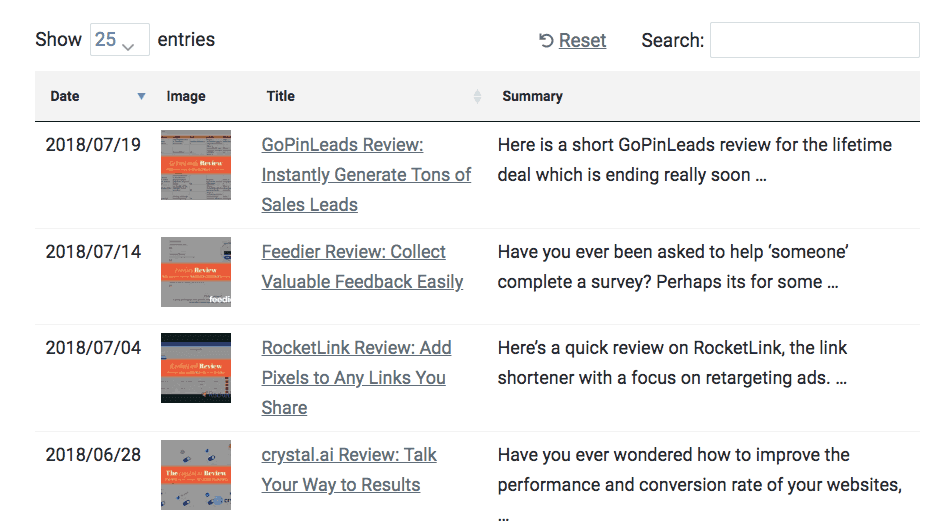Click the Summary column header

point(532,97)
